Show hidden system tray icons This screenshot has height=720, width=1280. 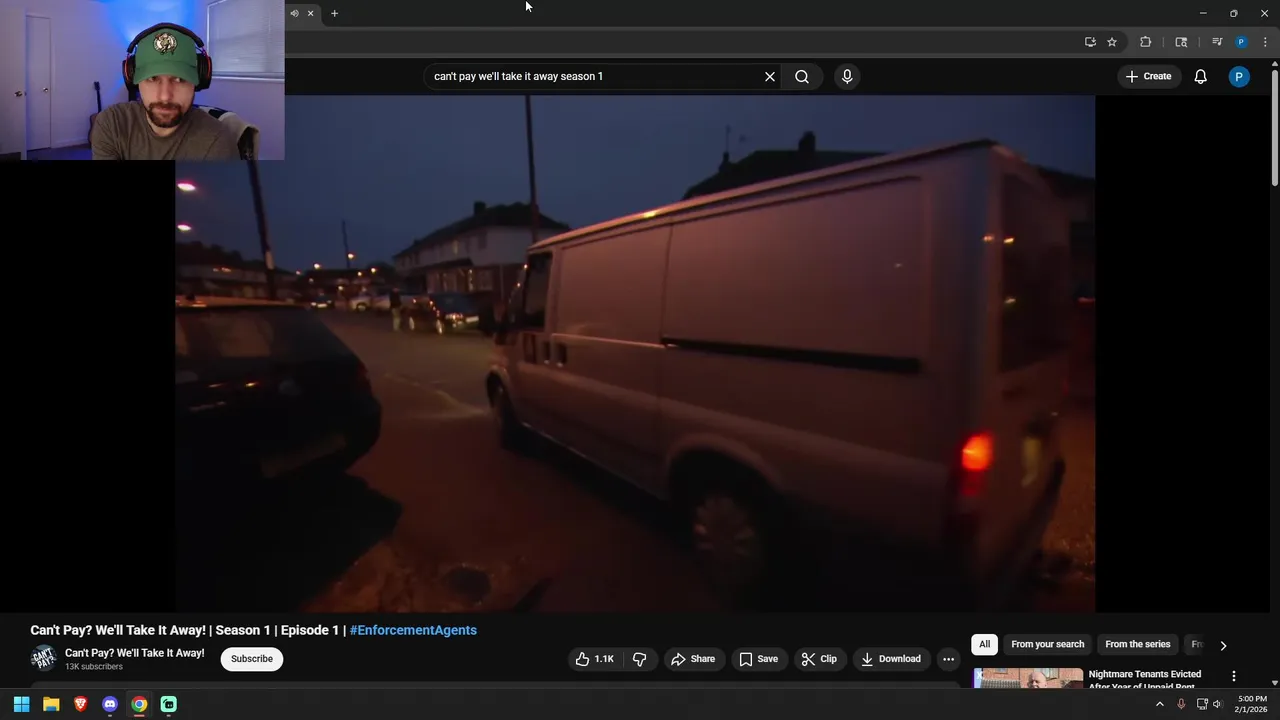pyautogui.click(x=1160, y=704)
